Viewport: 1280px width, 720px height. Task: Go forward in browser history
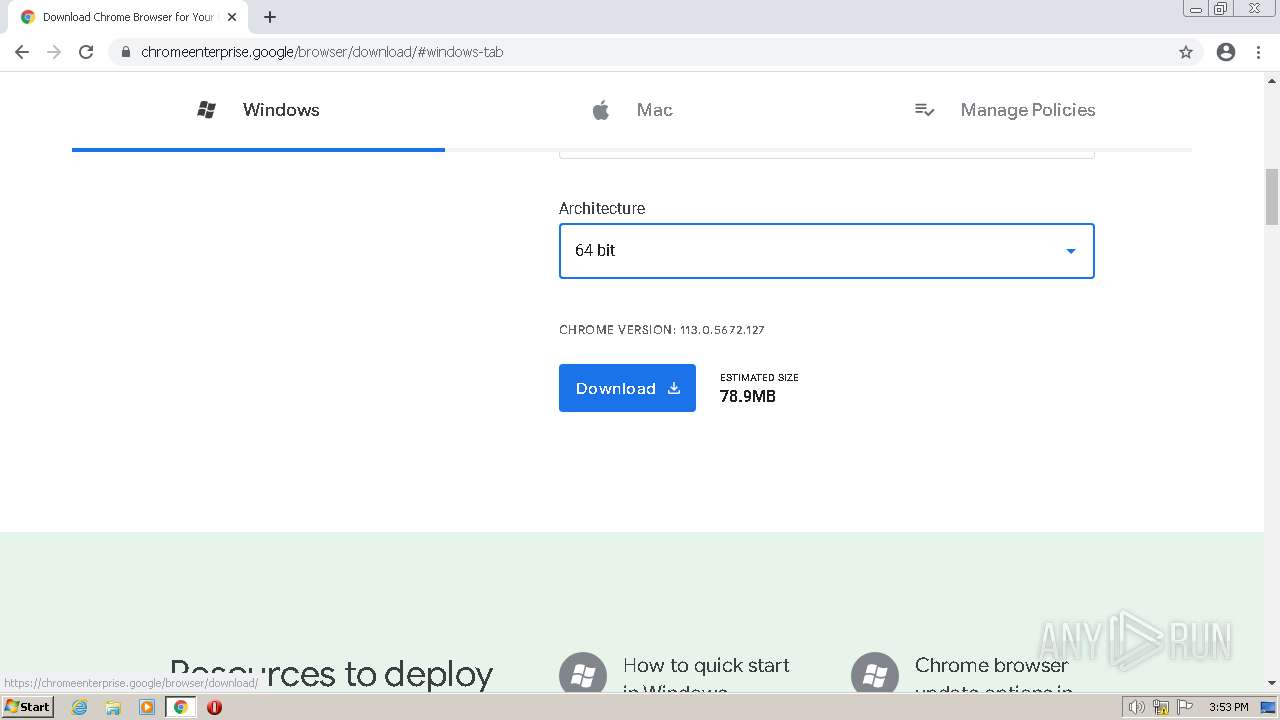(54, 52)
